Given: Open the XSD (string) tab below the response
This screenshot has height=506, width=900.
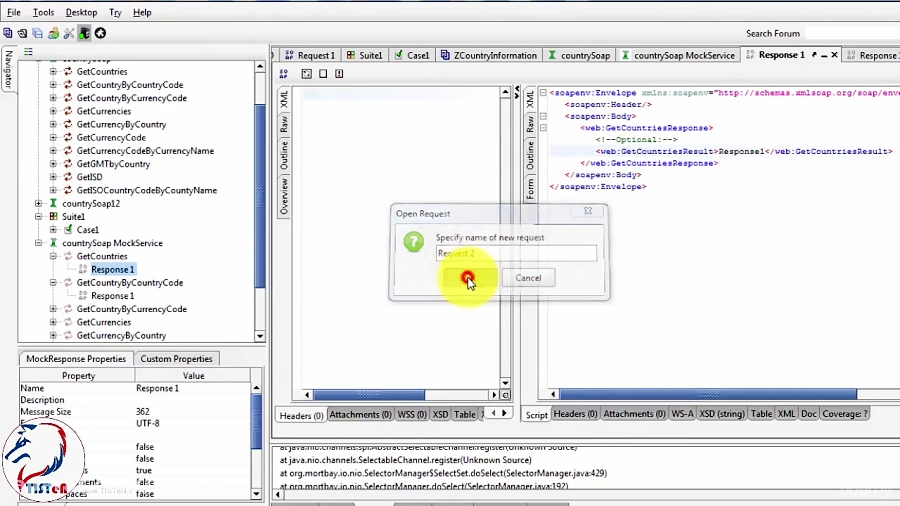Looking at the screenshot, I should tap(722, 414).
